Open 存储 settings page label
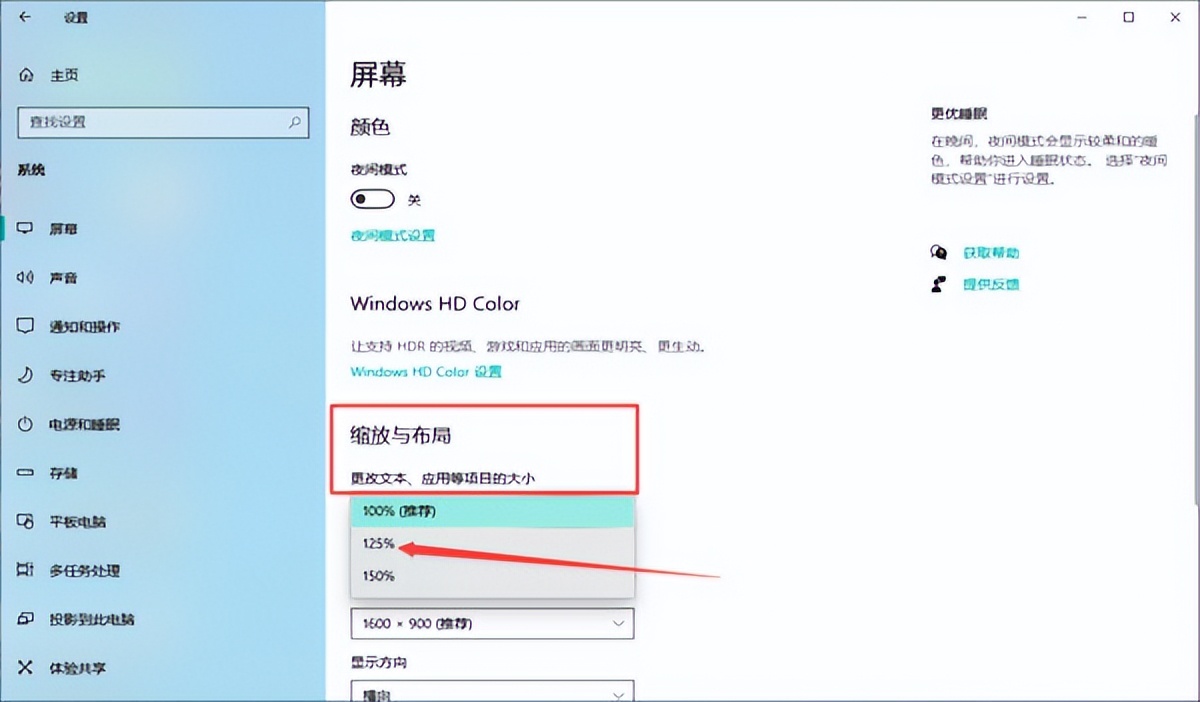Viewport: 1200px width, 702px height. (x=63, y=473)
